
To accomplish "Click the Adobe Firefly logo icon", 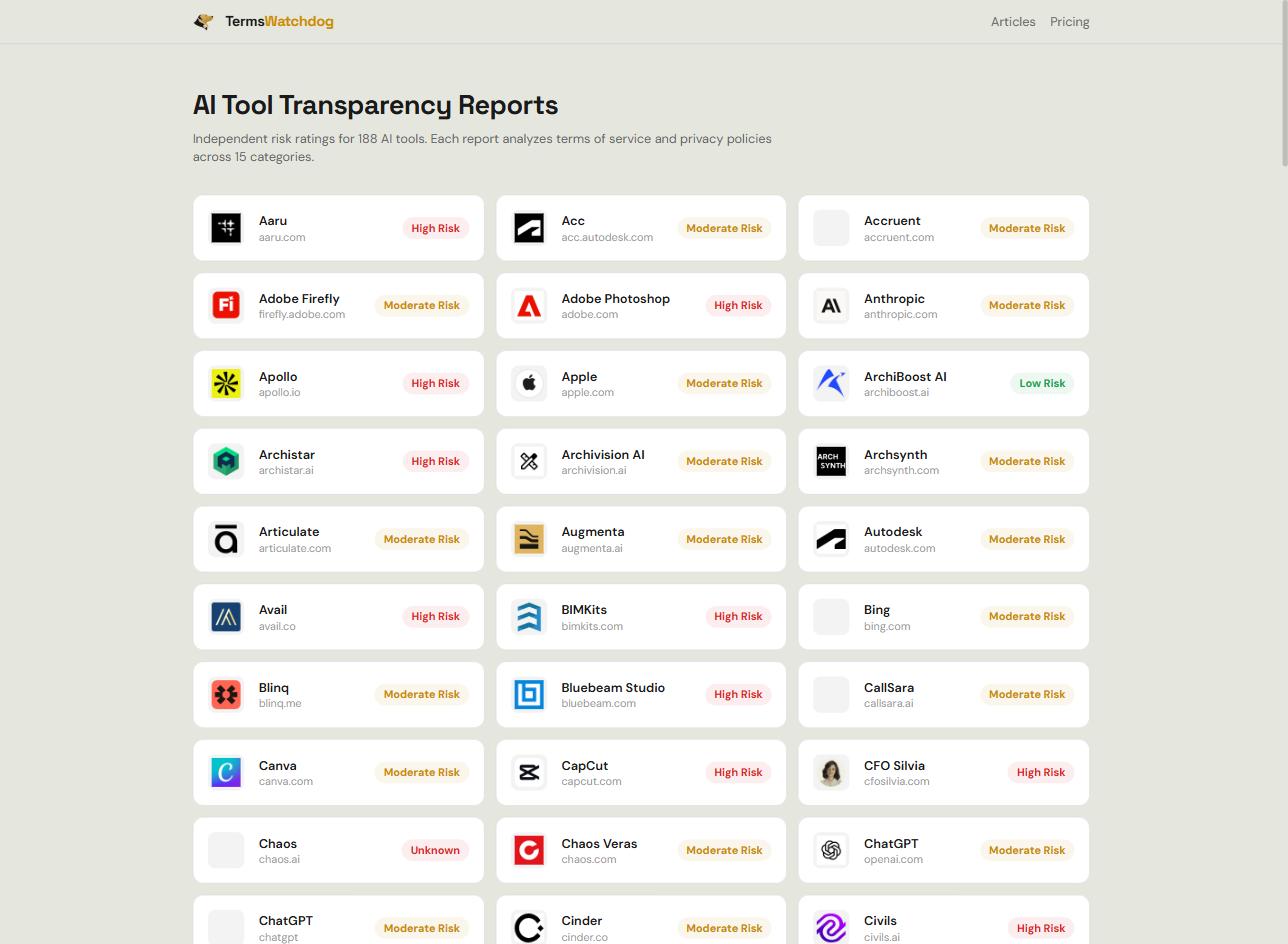I will [226, 305].
